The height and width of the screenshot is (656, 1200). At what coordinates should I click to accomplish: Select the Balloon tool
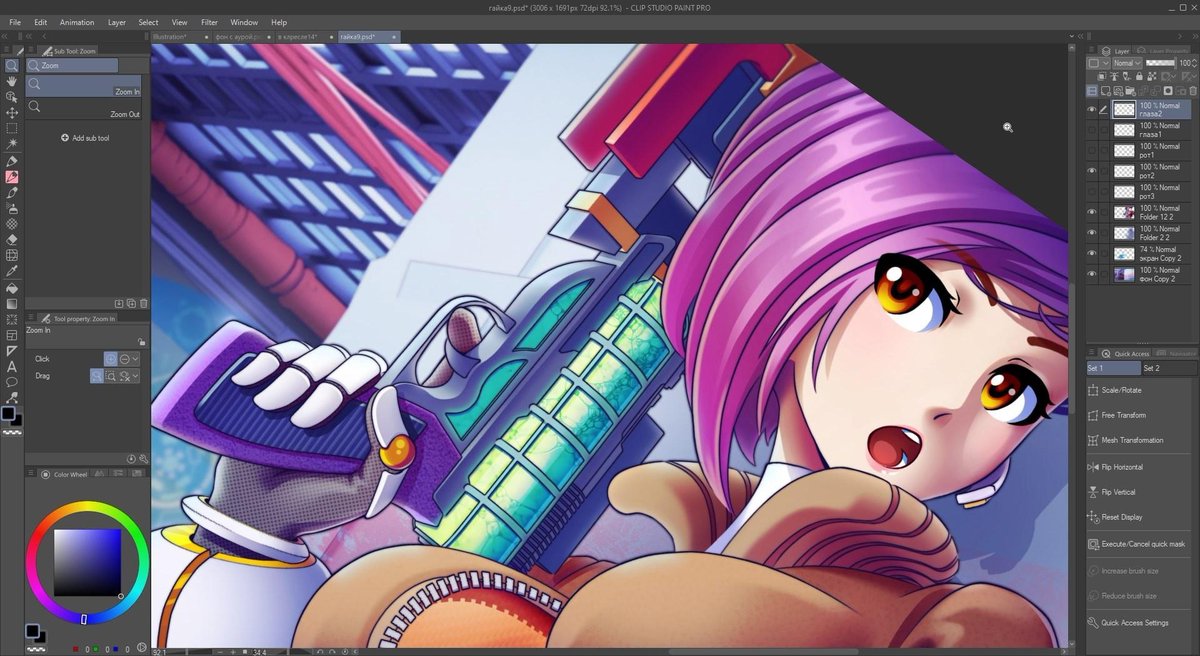click(12, 382)
